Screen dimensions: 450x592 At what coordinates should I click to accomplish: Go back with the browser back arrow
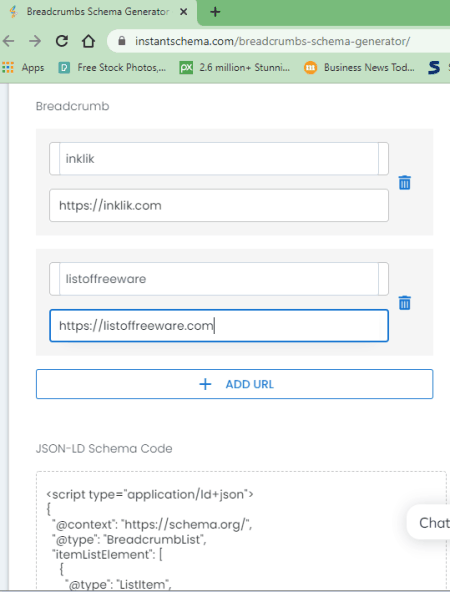(x=8, y=41)
